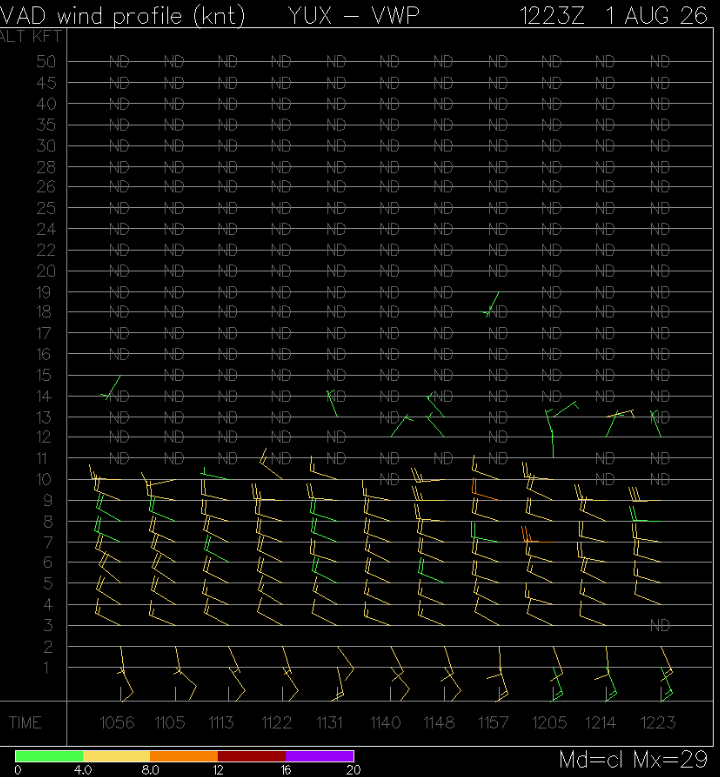Viewport: 720px width, 777px height.
Task: Click the 13 kft altitude label
Action: (44, 417)
